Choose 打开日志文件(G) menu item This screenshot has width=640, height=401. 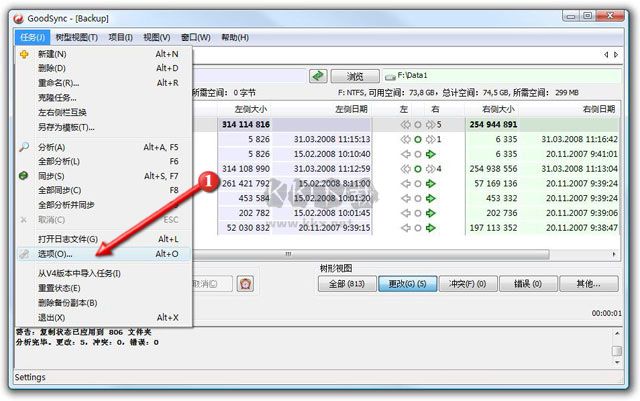pyautogui.click(x=104, y=239)
